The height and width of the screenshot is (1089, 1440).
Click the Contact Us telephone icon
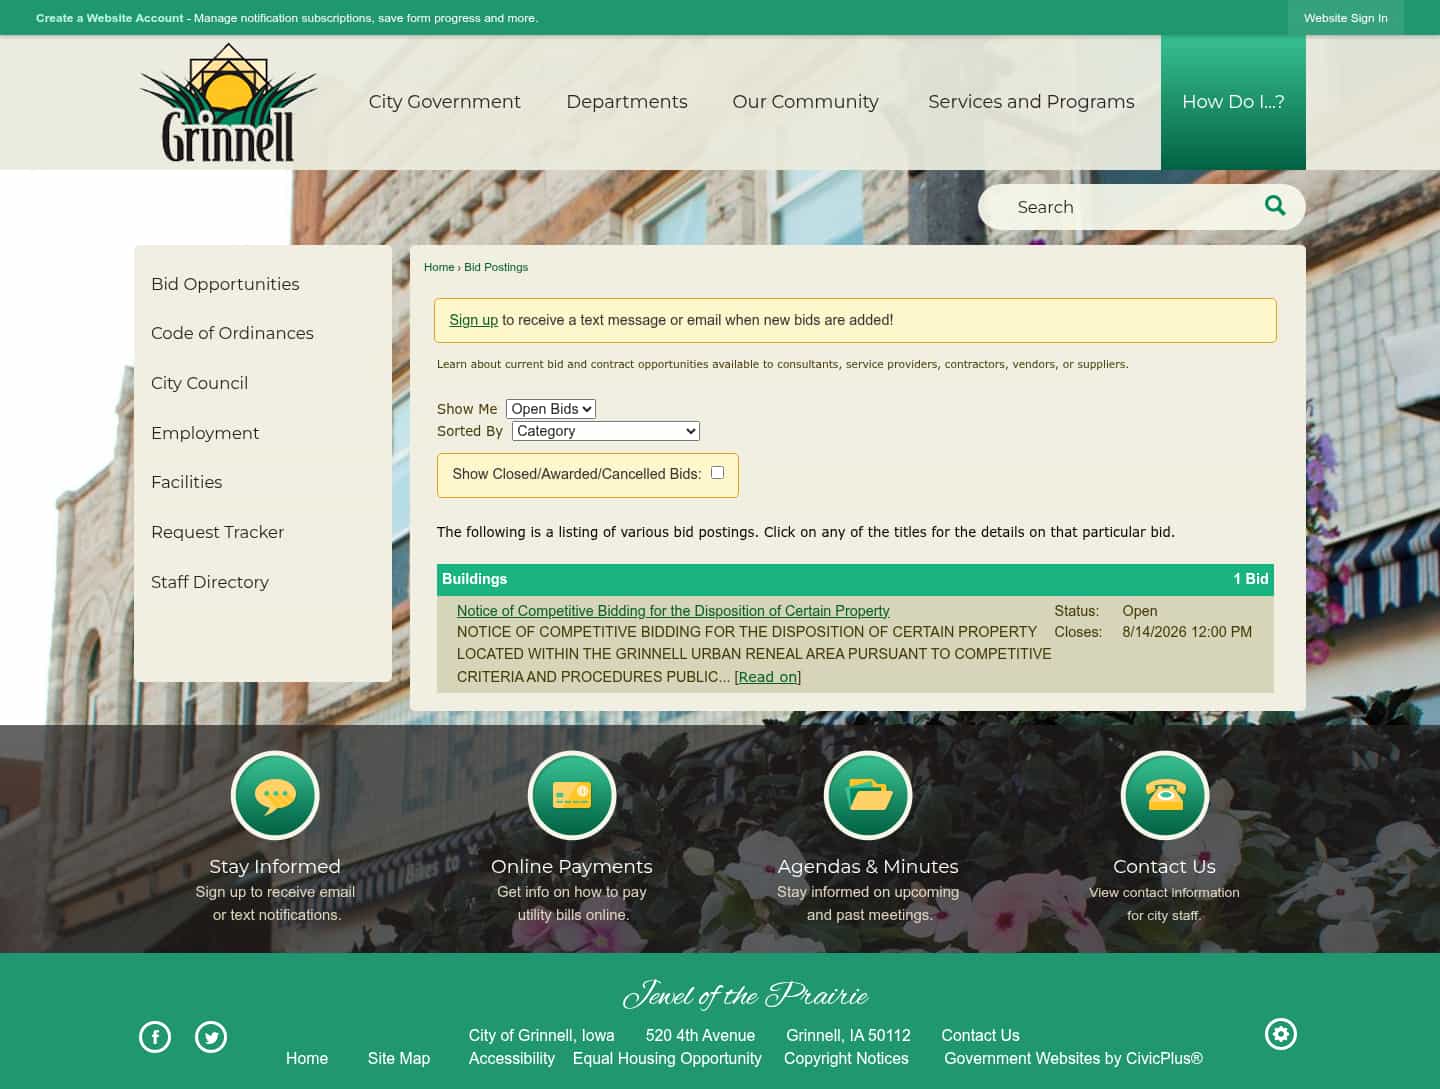pyautogui.click(x=1165, y=796)
